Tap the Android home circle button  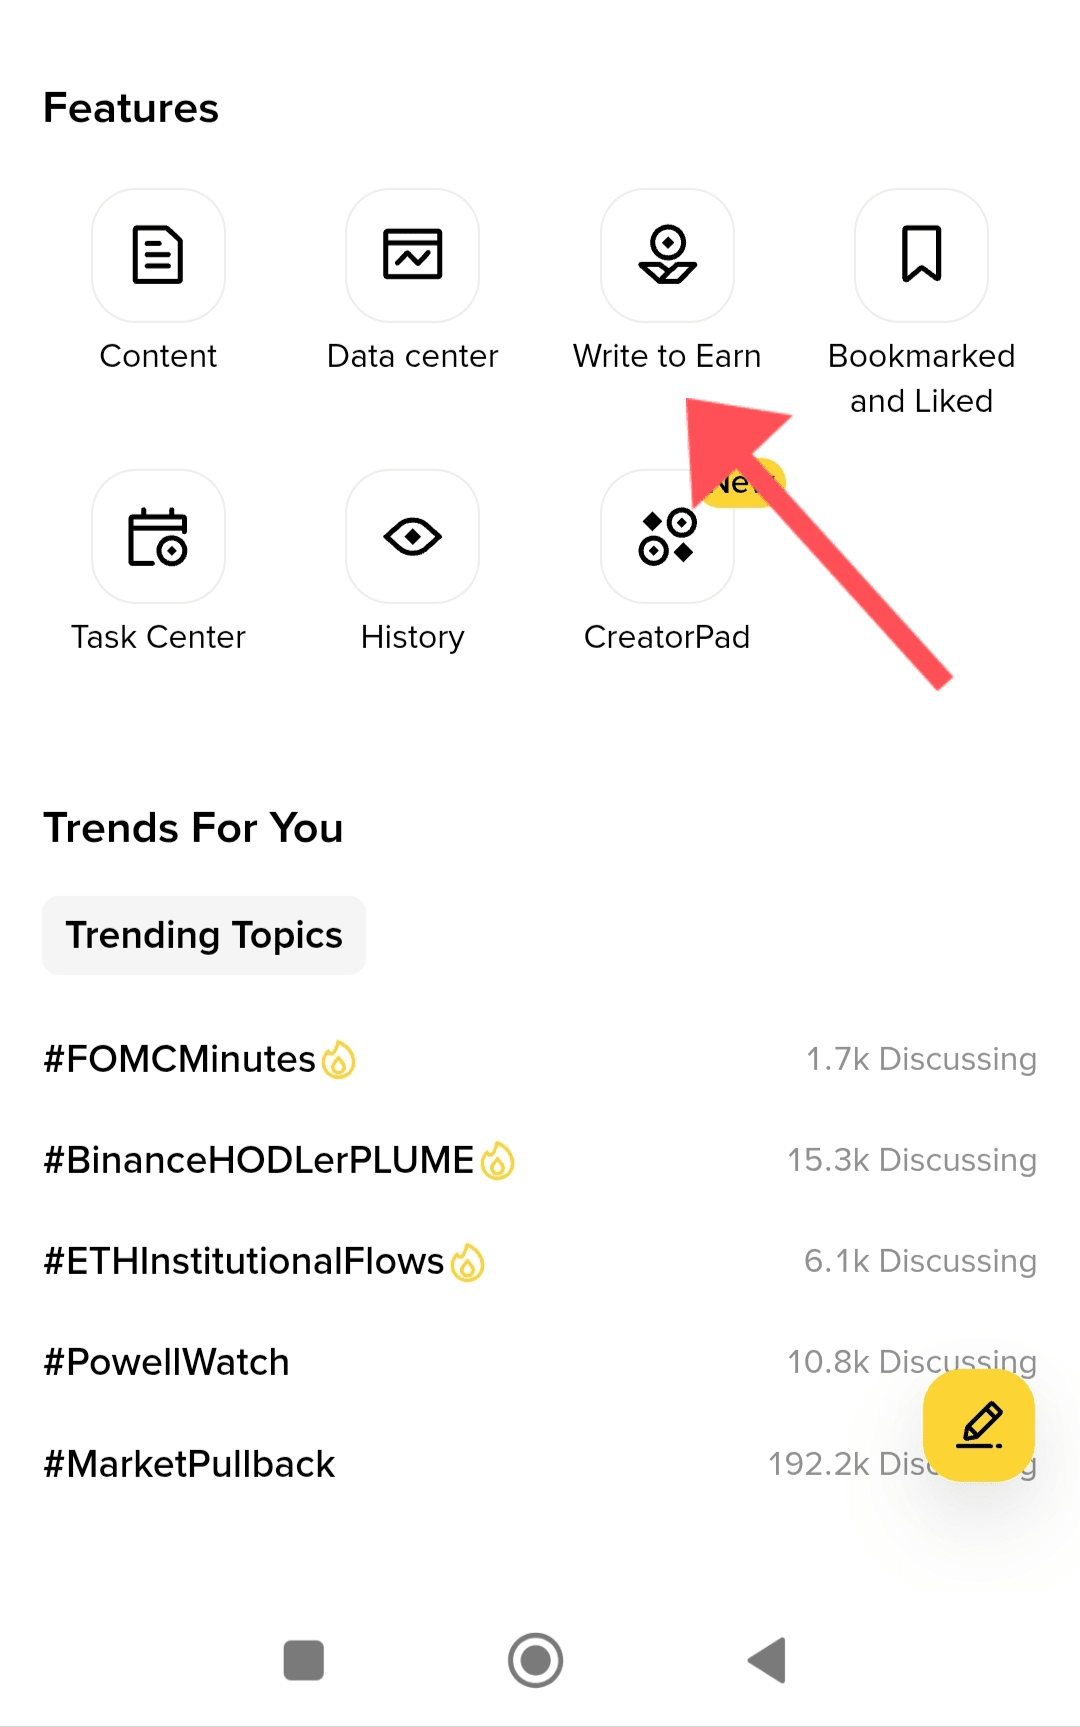535,1660
